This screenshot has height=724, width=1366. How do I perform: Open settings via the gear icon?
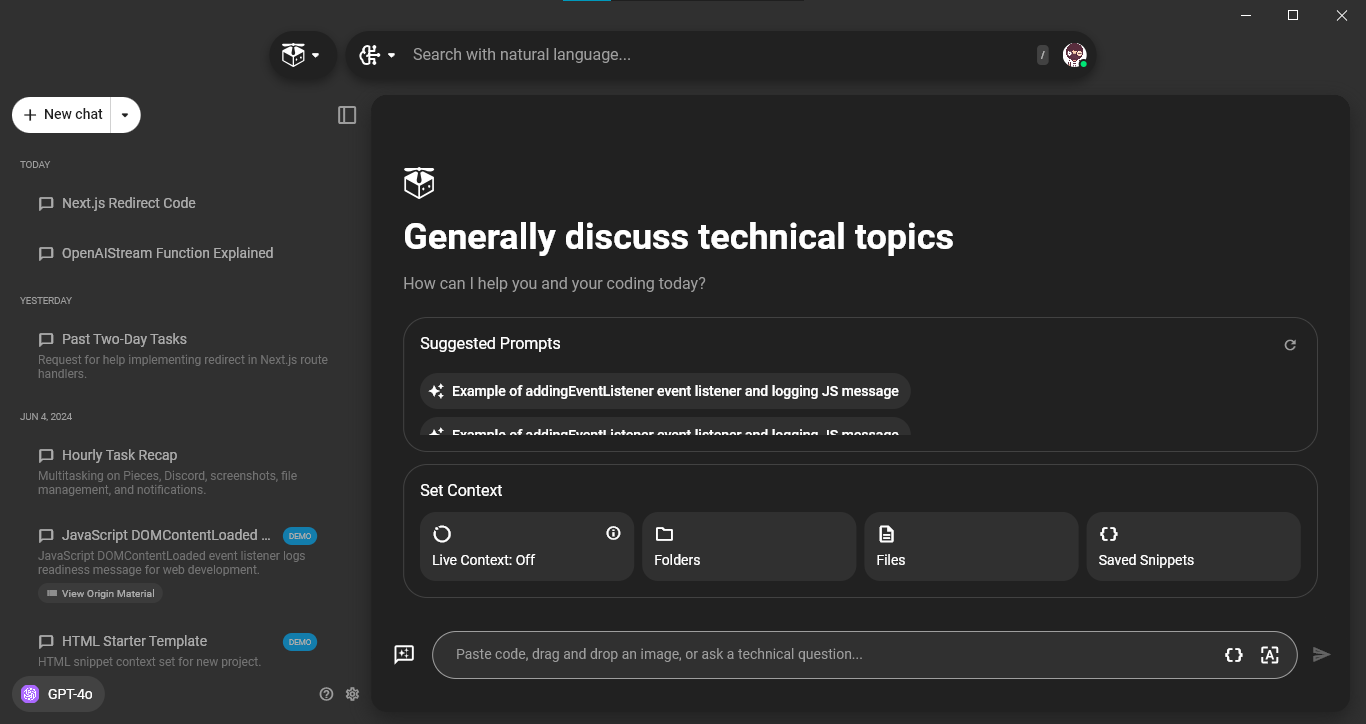click(352, 694)
